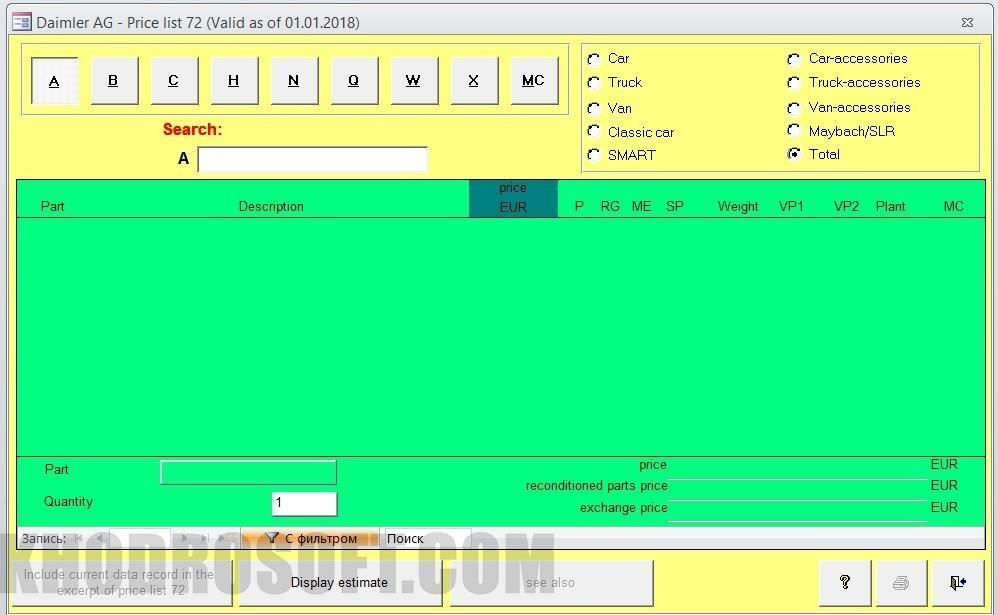Click the Display estimate button
This screenshot has width=998, height=615.
tap(339, 583)
